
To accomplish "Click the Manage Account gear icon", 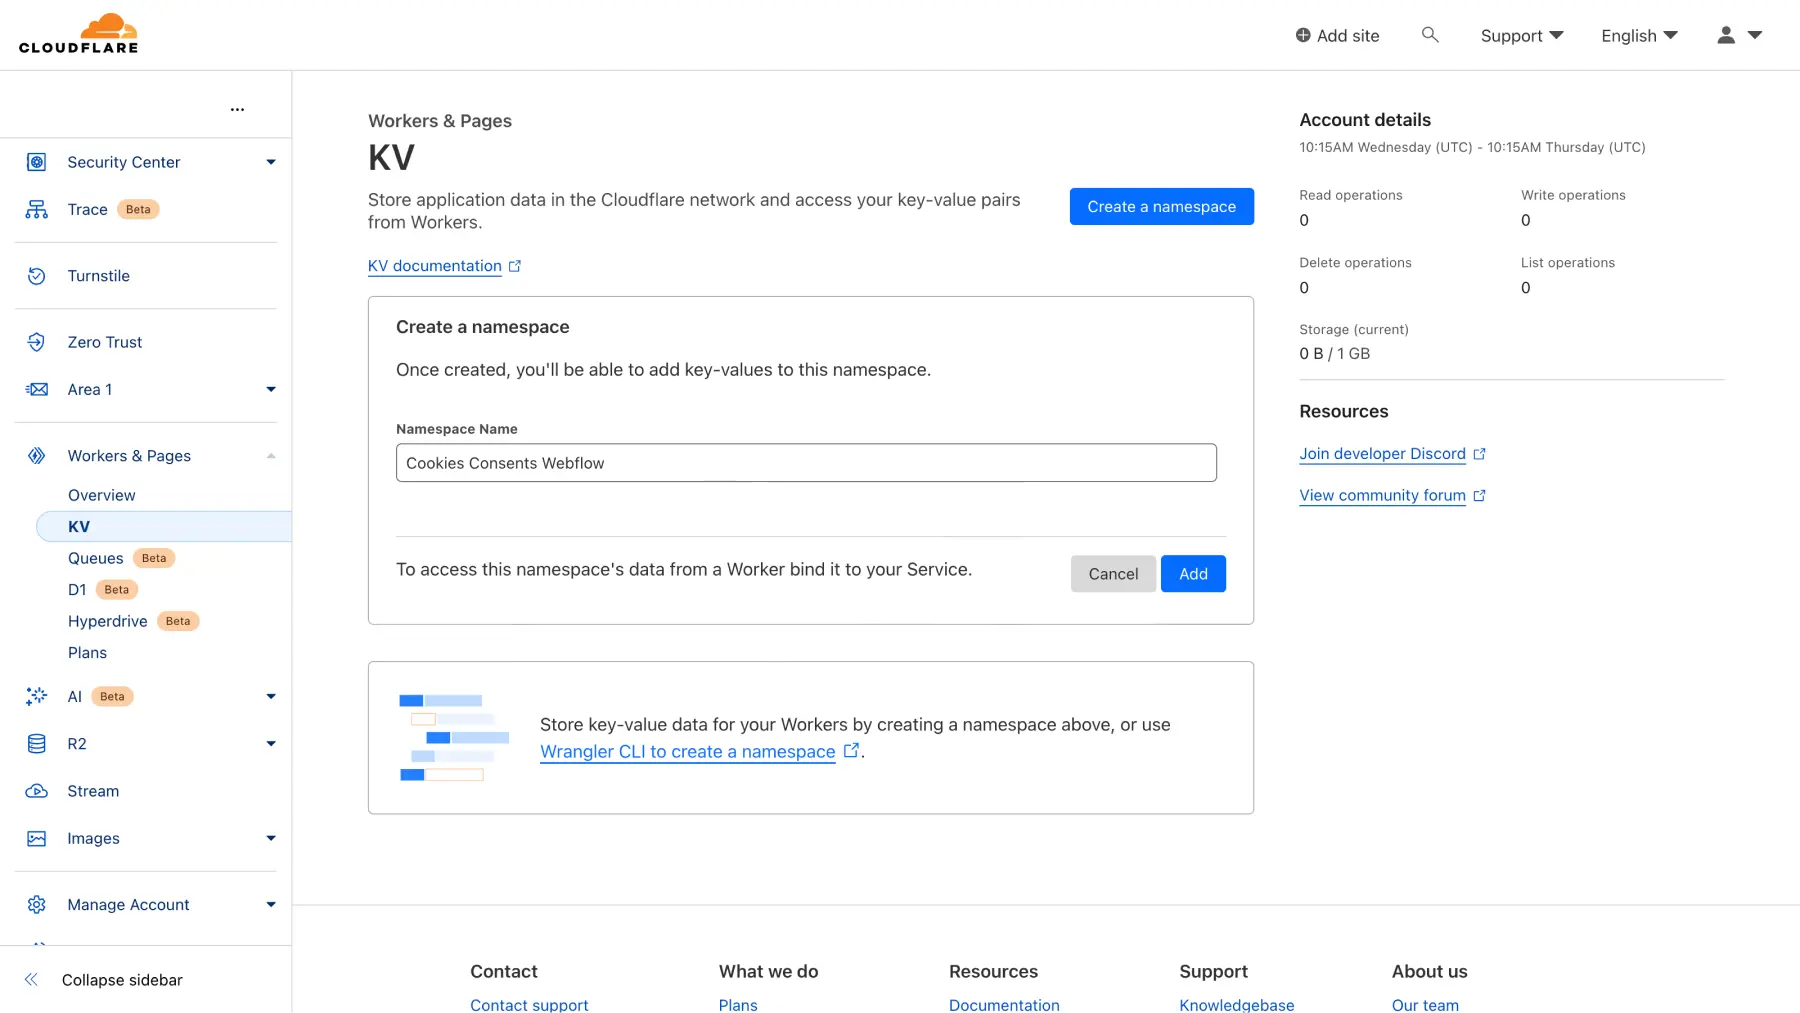I will click(x=37, y=905).
